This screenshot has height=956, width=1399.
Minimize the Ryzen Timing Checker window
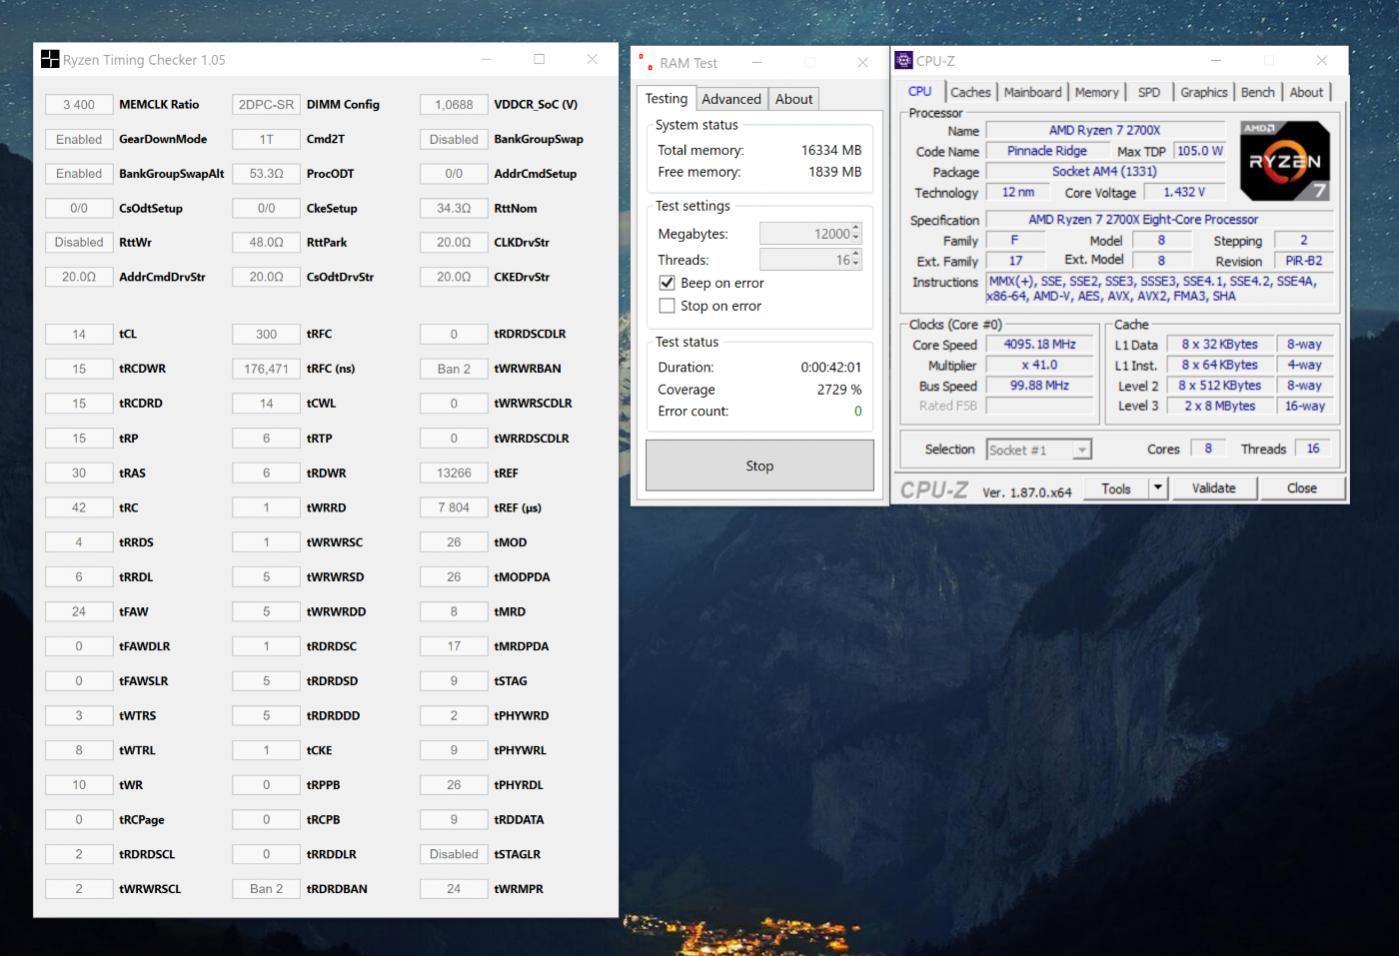click(x=486, y=59)
